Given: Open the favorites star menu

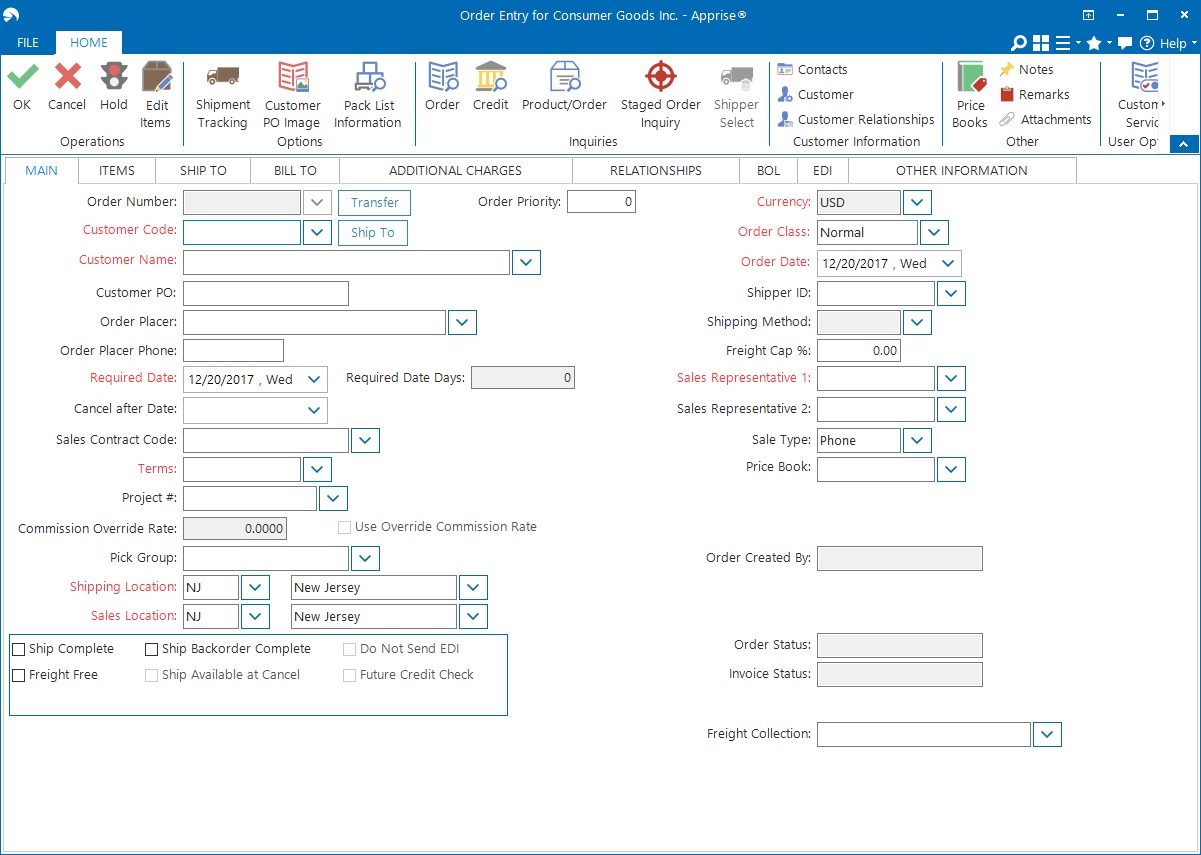Looking at the screenshot, I should coord(1098,43).
